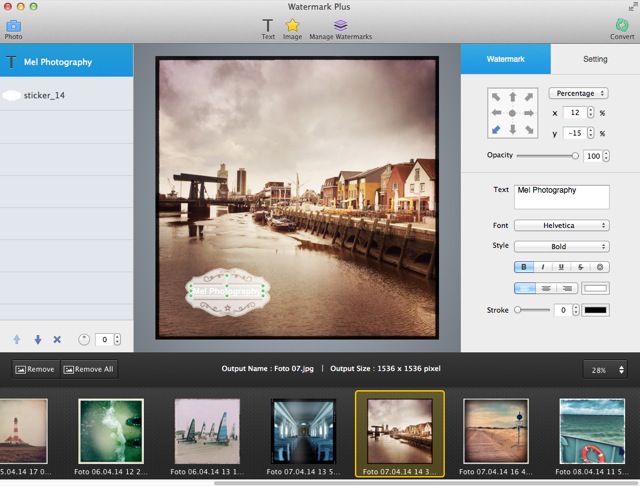Screen dimensions: 640x486
Task: Click the x position stepper
Action: pos(590,113)
